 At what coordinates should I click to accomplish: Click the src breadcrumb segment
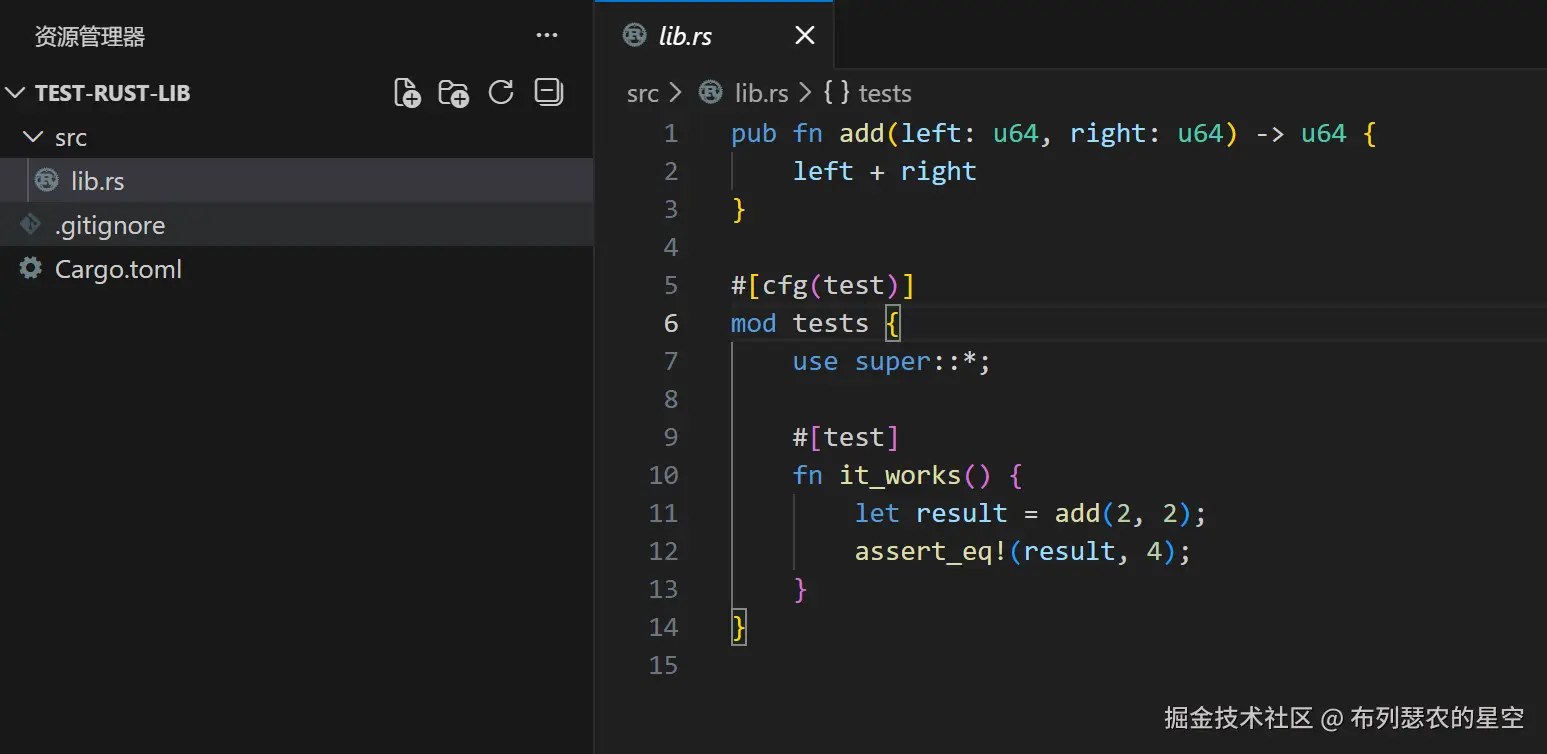tap(643, 94)
